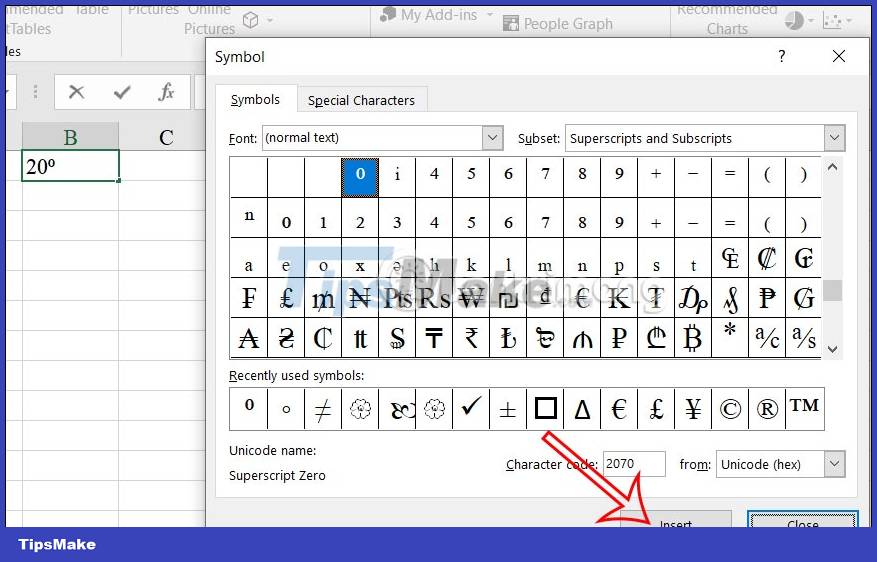Select the Rupee Rs symbol
Screen dimensions: 877x562
tap(434, 299)
